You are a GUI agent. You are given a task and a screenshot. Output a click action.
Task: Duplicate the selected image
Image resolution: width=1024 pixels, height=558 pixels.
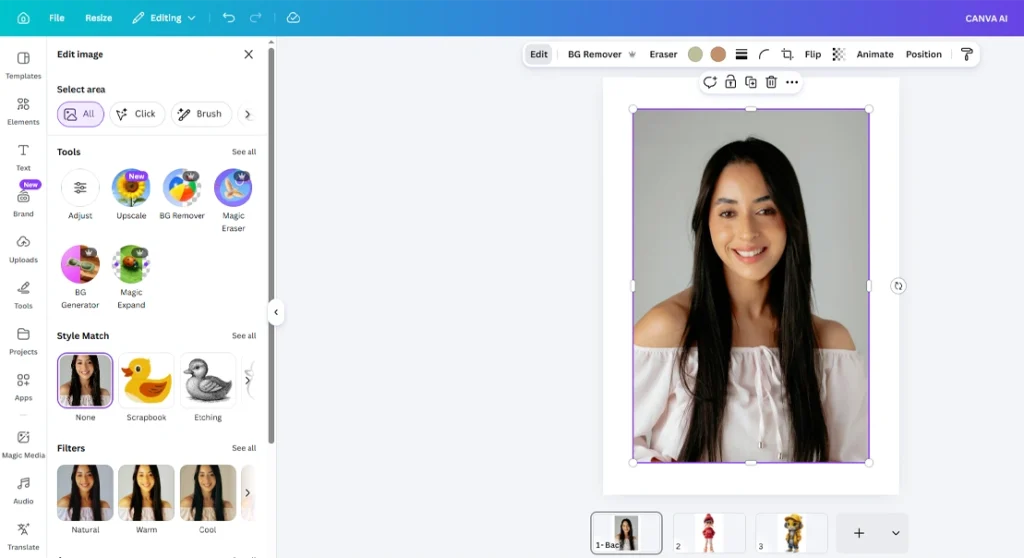(x=751, y=82)
